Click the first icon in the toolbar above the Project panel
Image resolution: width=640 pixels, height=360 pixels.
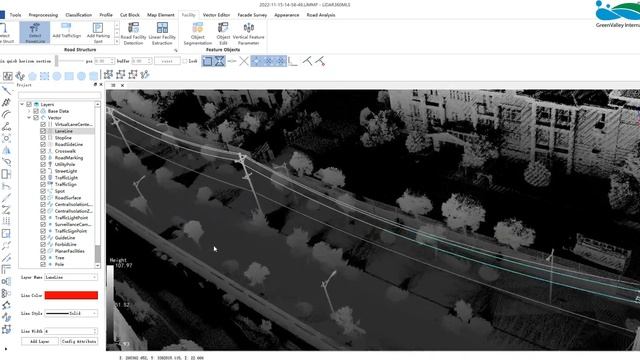8,76
